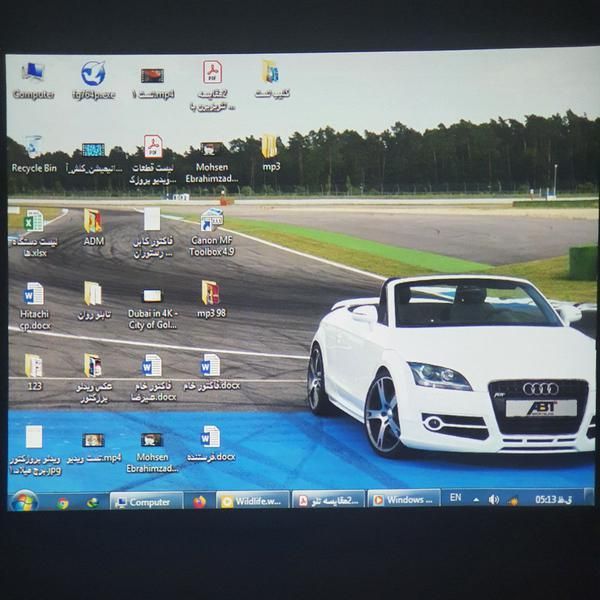Open the EN language selector in the taskbar
Screen dimensions: 600x600
pos(455,498)
